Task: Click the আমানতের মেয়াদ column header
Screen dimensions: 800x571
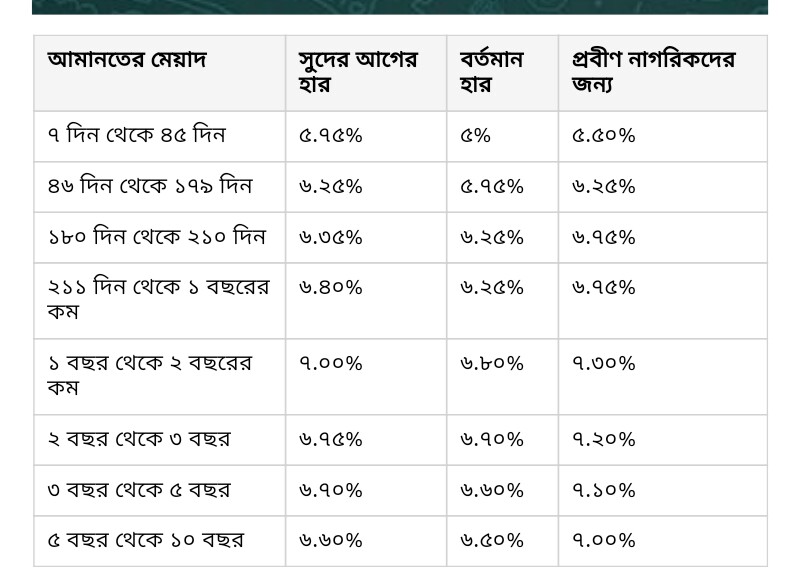Action: pos(160,73)
